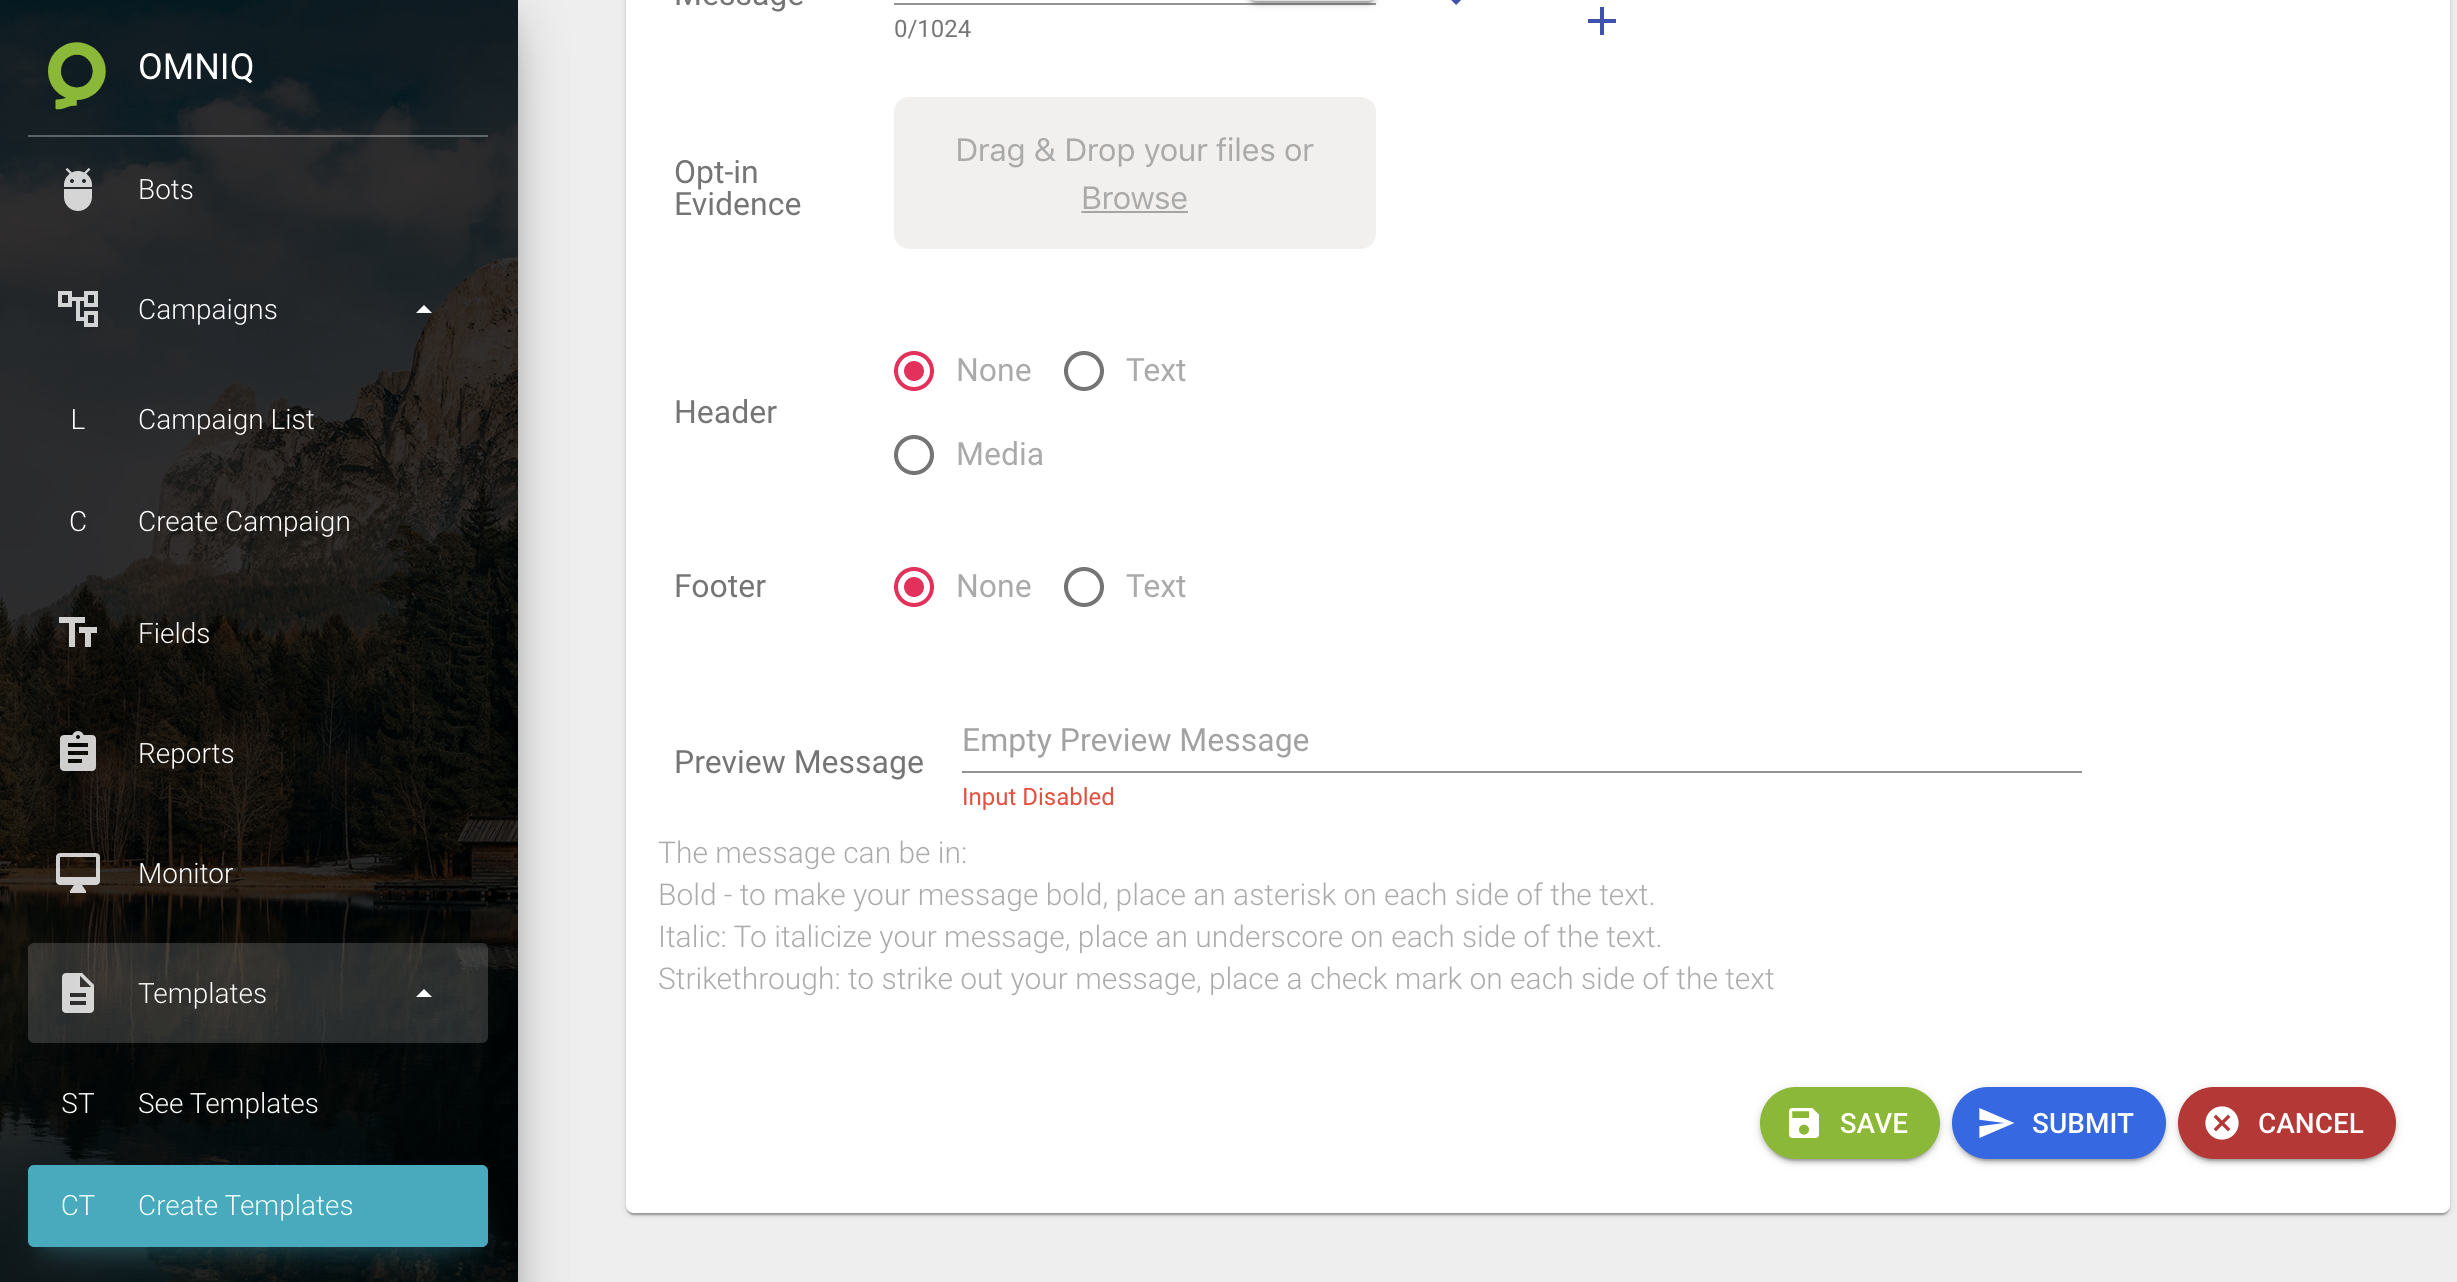Select Text radio option for Footer

pos(1084,587)
